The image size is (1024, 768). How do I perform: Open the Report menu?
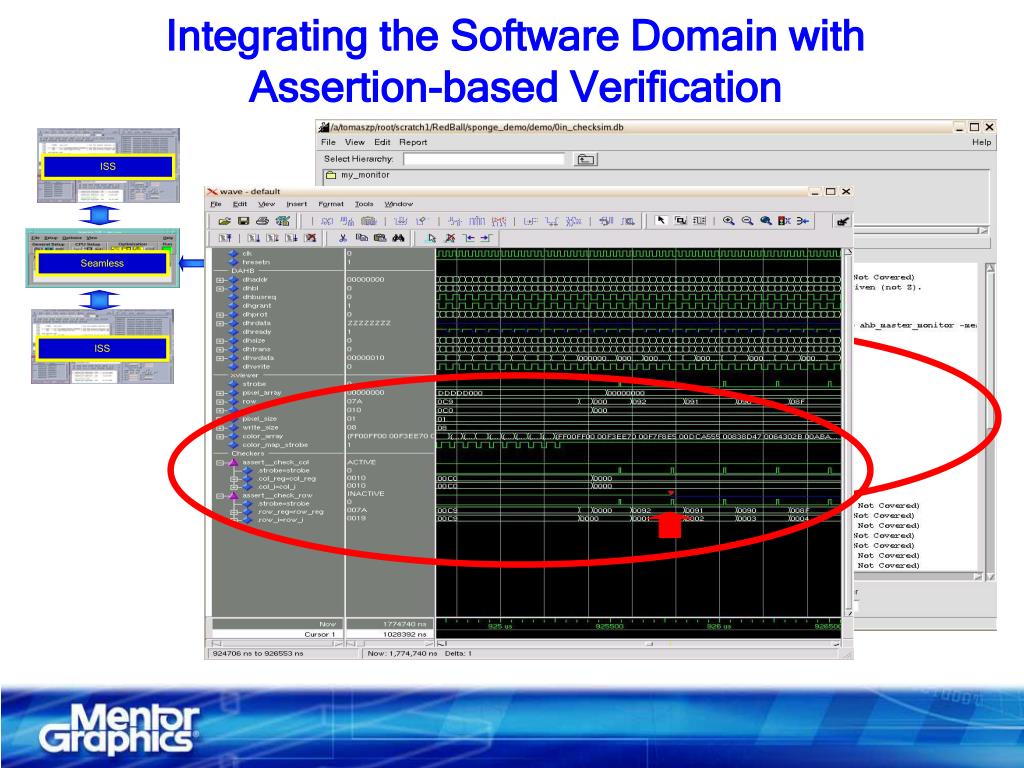pyautogui.click(x=413, y=143)
